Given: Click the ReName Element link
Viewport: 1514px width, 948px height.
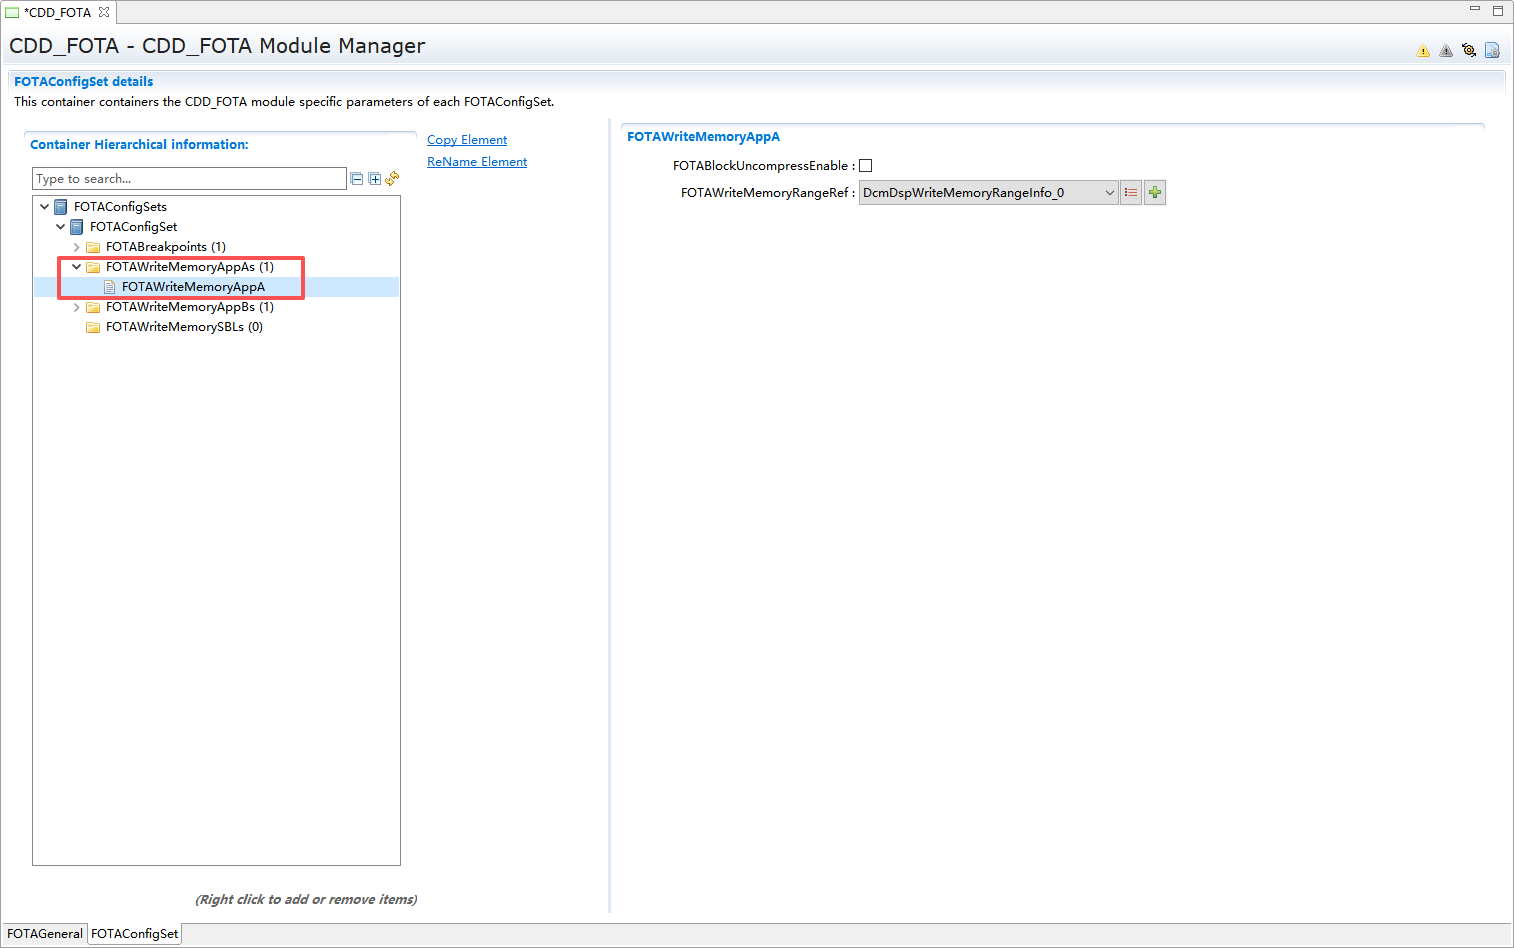Looking at the screenshot, I should pos(477,162).
